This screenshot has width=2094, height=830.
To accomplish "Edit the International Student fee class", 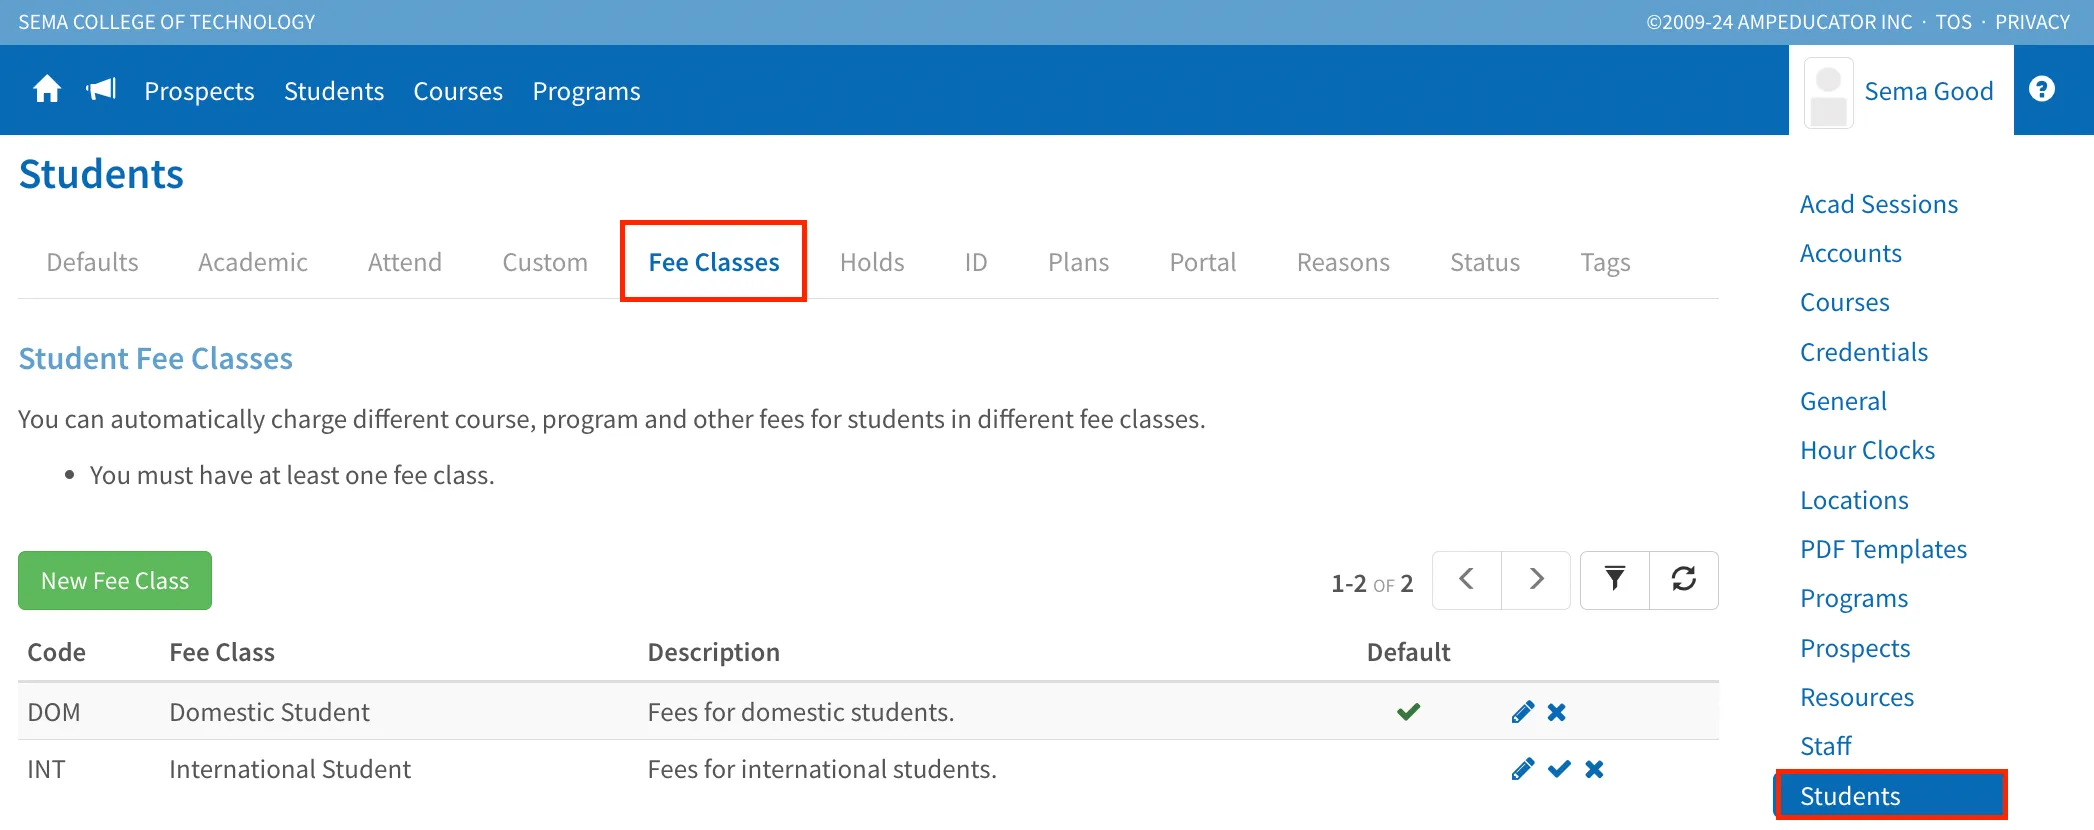I will click(x=1522, y=769).
